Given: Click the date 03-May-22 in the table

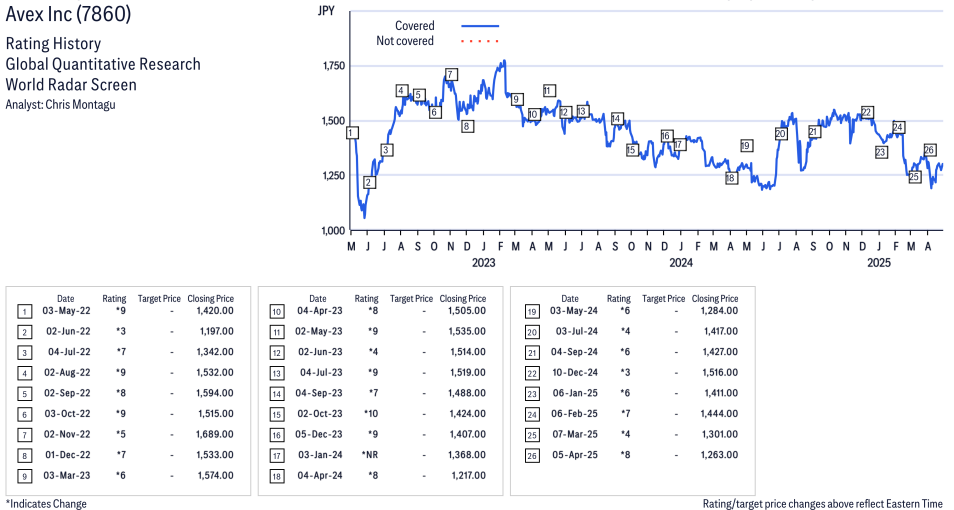Looking at the screenshot, I should pos(66,311).
